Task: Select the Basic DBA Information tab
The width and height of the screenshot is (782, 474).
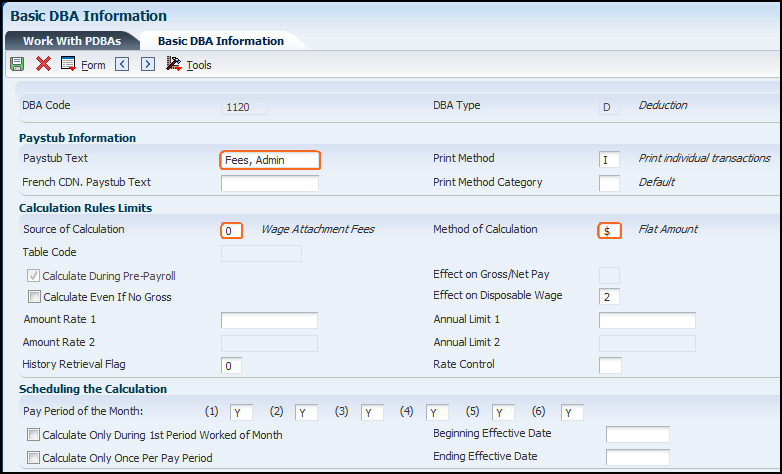Action: (x=221, y=41)
